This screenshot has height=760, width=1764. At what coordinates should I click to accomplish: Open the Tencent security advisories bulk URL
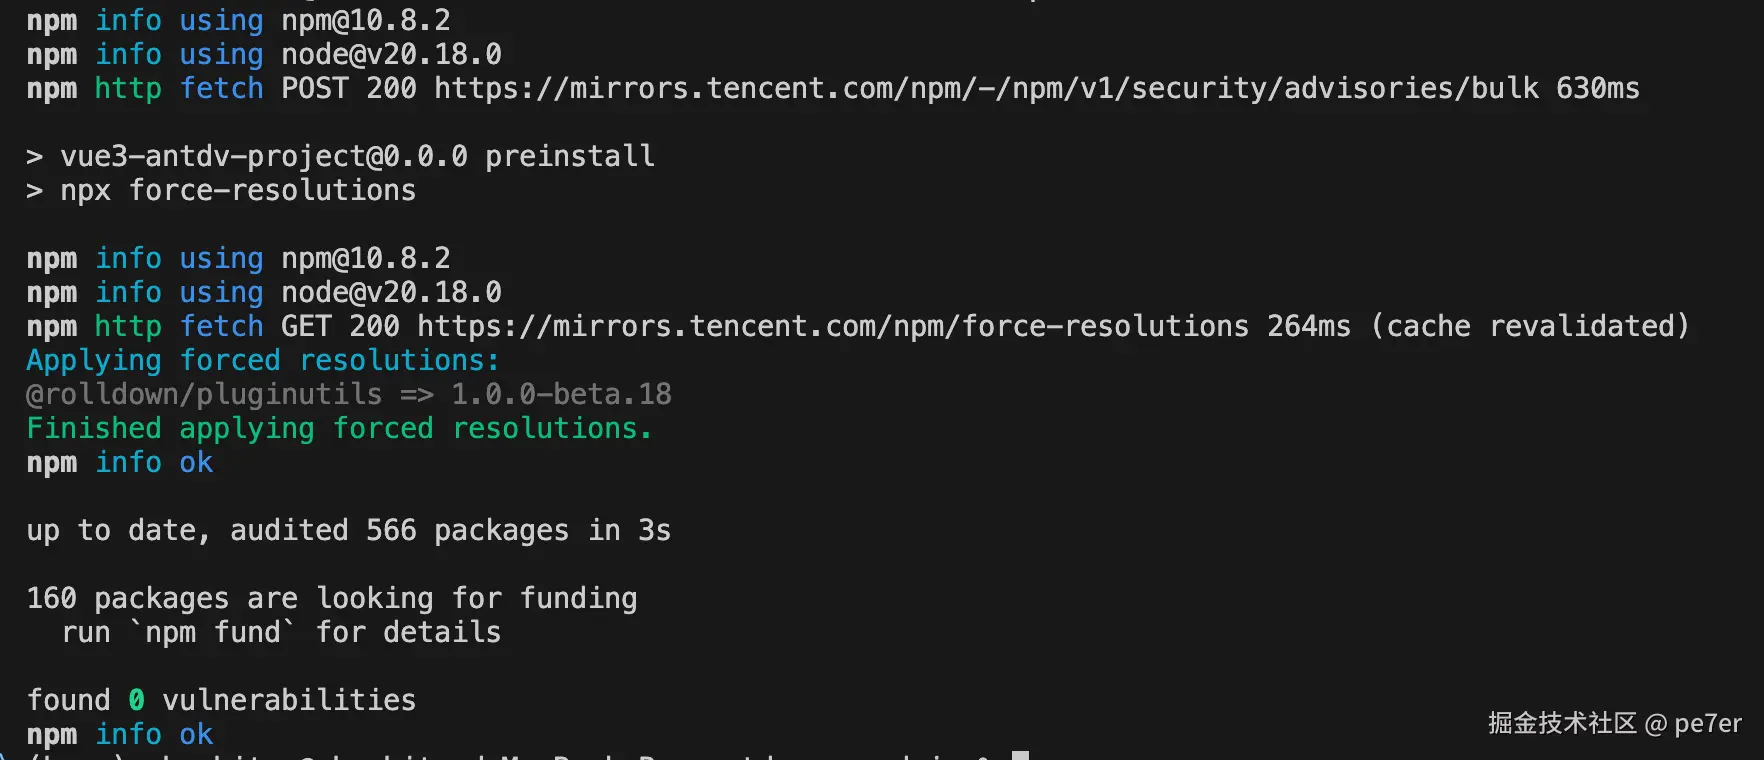pyautogui.click(x=986, y=88)
